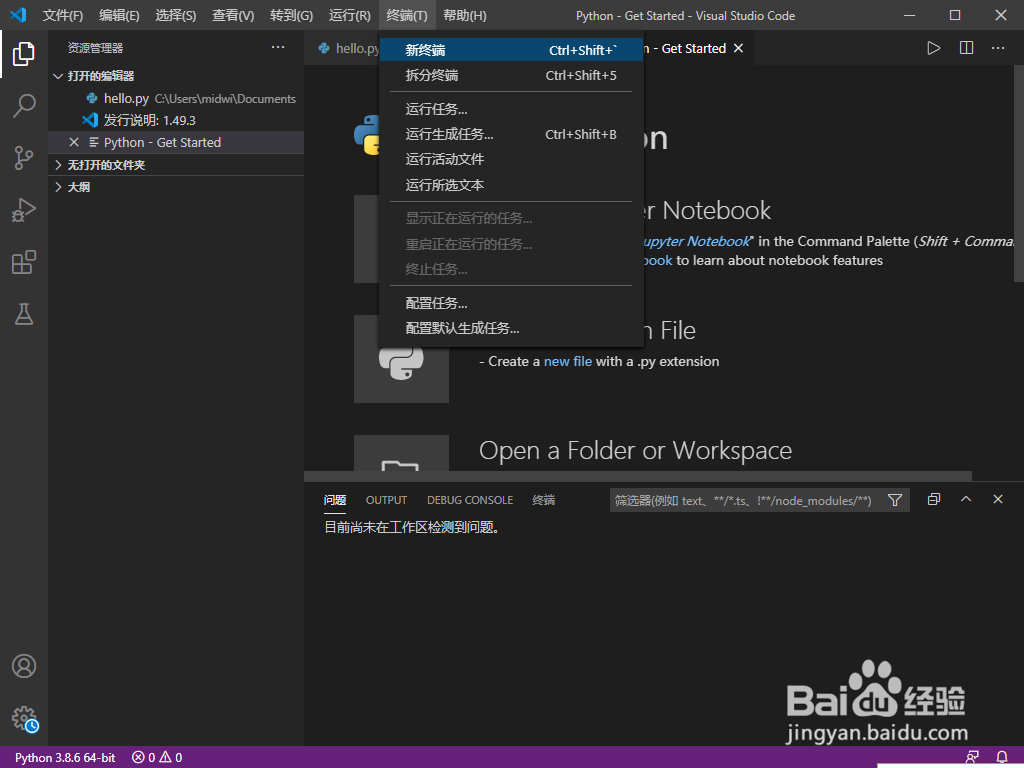1024x768 pixels.
Task: Toggle the filter icon in problems panel
Action: pyautogui.click(x=895, y=500)
